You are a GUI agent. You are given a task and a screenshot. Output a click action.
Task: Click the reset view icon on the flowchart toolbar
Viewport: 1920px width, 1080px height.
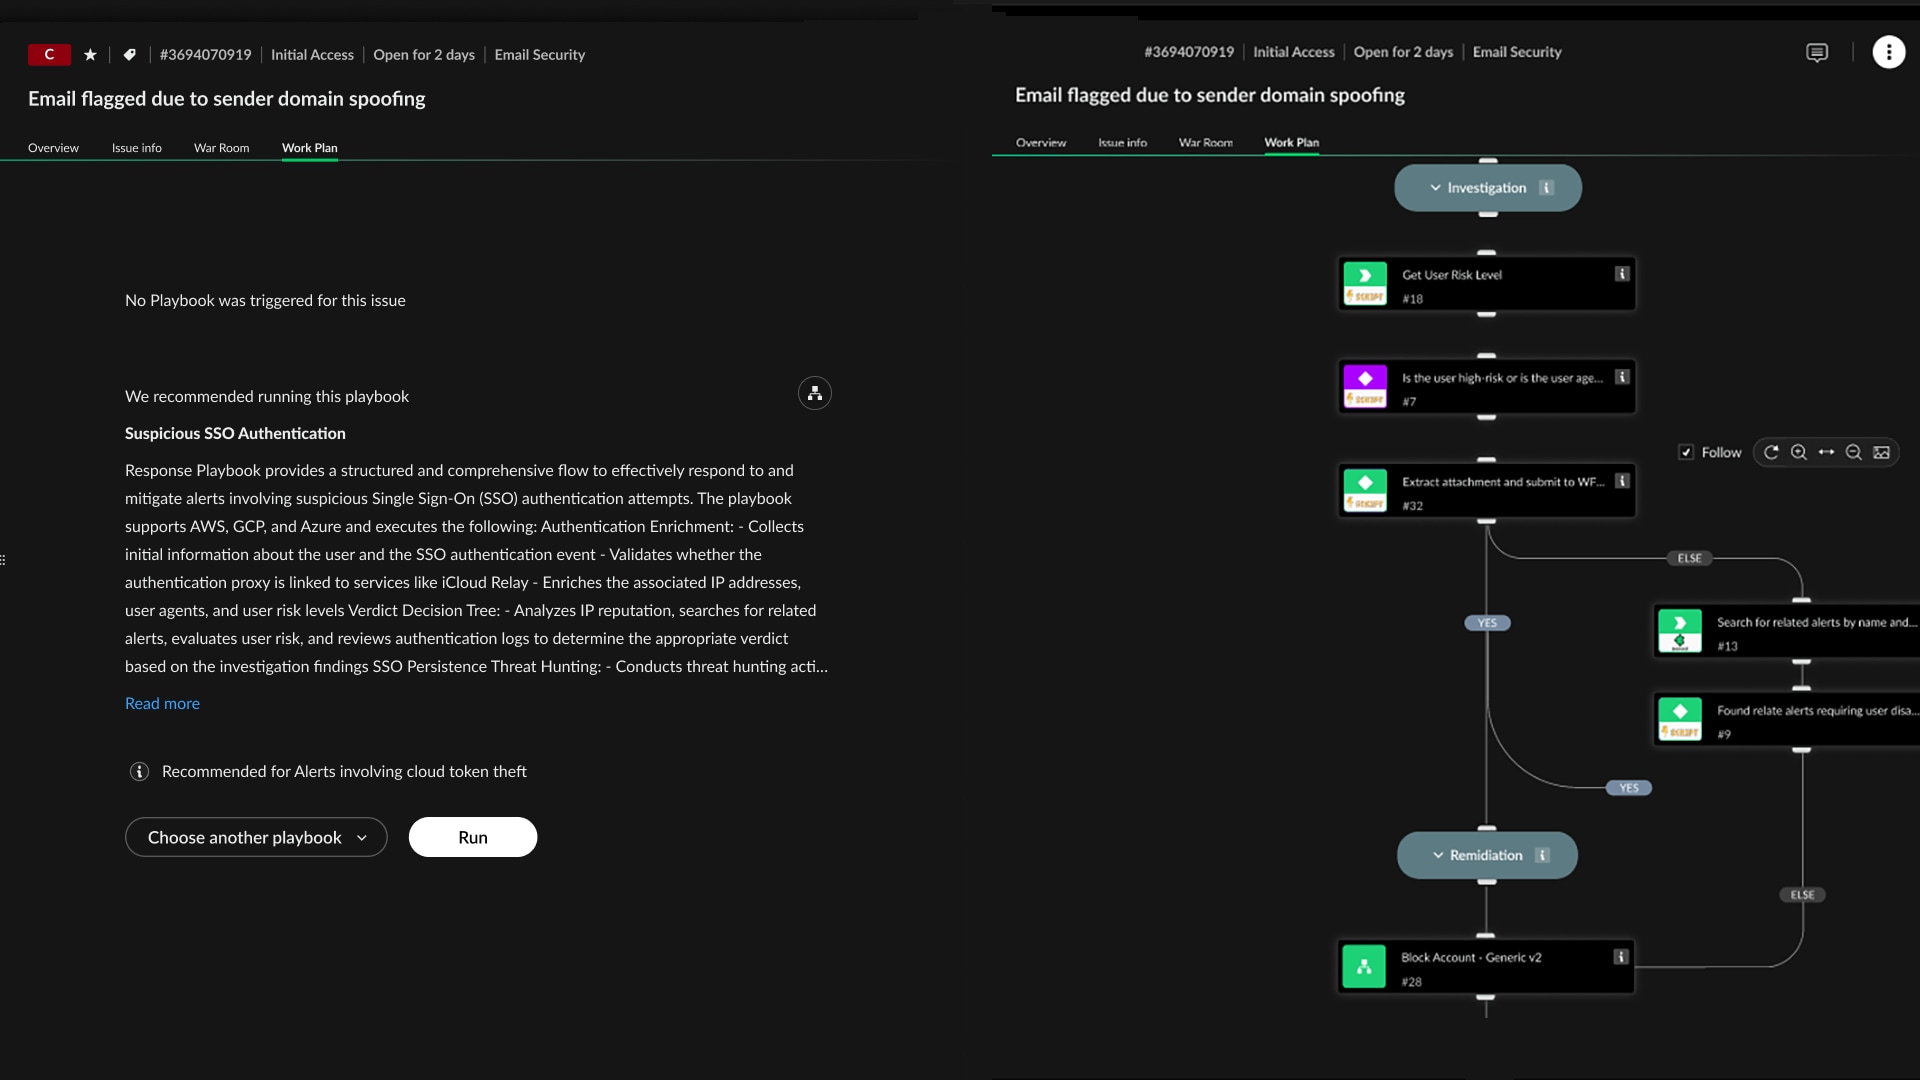(1771, 452)
